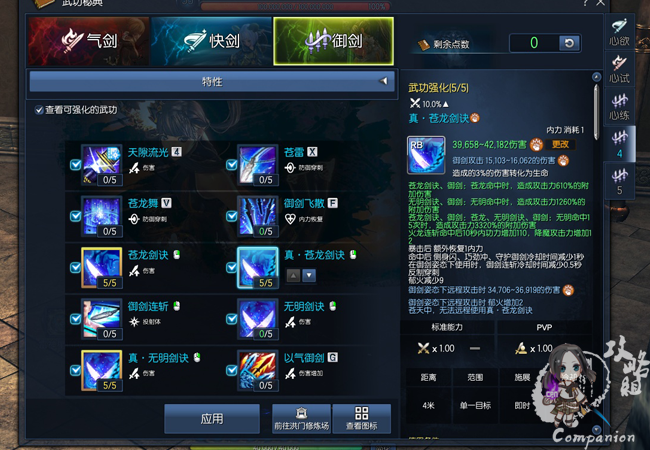
Task: Click the down arrow under 真·苍龙剑诀
Action: [x=309, y=275]
